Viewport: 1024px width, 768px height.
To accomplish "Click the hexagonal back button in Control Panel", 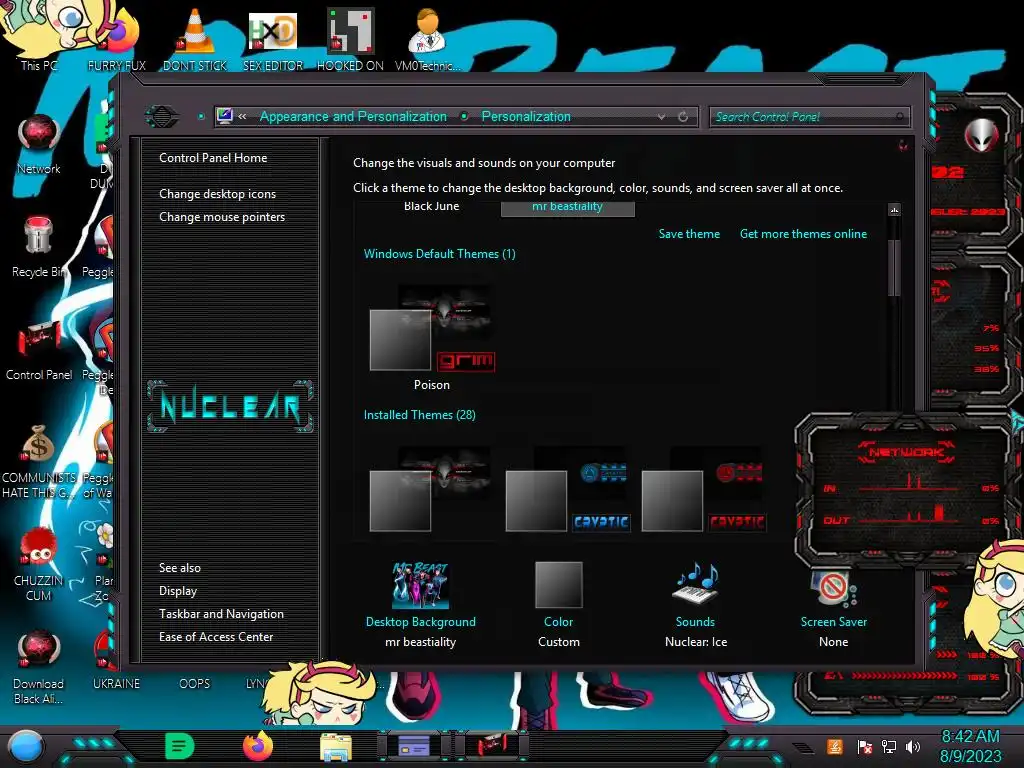I will [161, 116].
